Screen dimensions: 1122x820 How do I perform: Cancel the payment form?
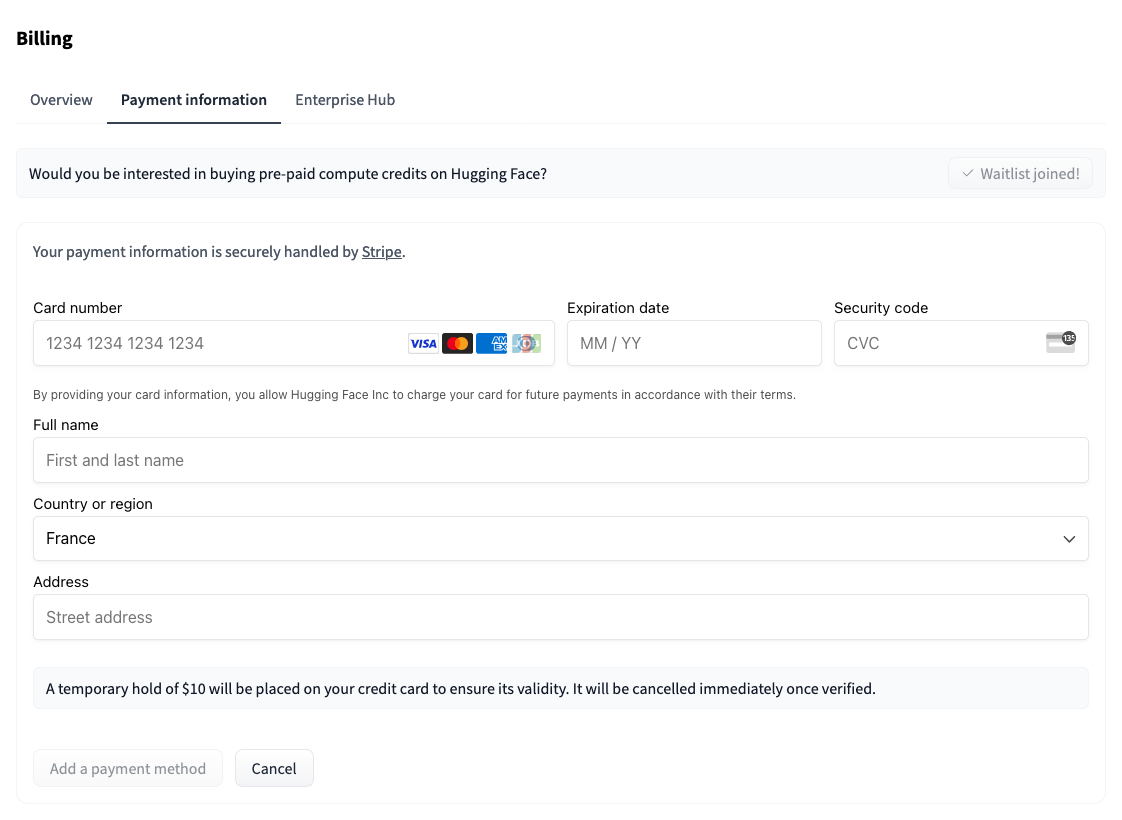(274, 768)
